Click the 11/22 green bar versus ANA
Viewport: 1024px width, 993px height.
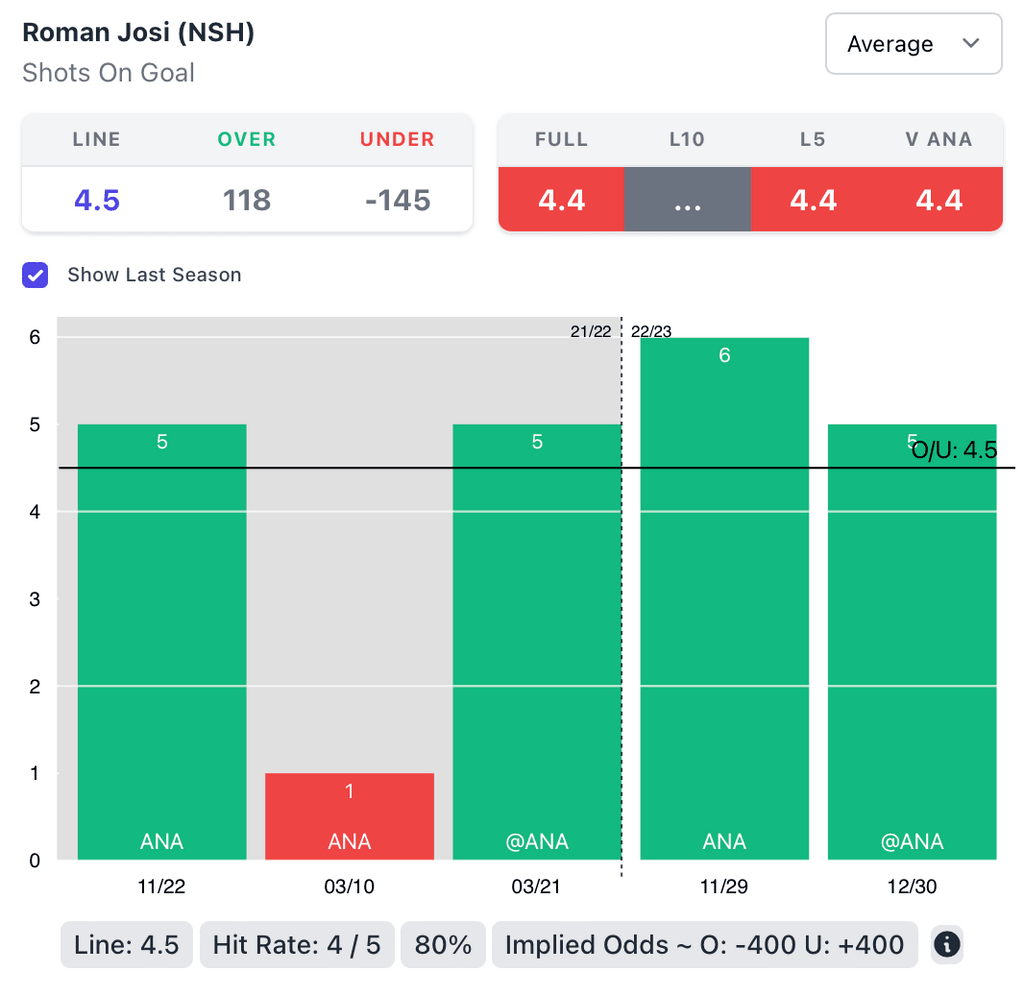click(162, 640)
